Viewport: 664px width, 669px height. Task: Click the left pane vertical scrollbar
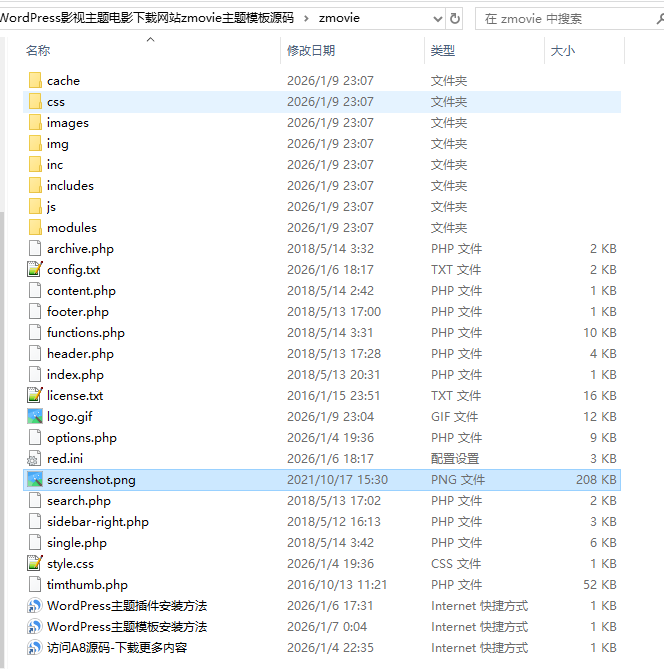pyautogui.click(x=2, y=439)
